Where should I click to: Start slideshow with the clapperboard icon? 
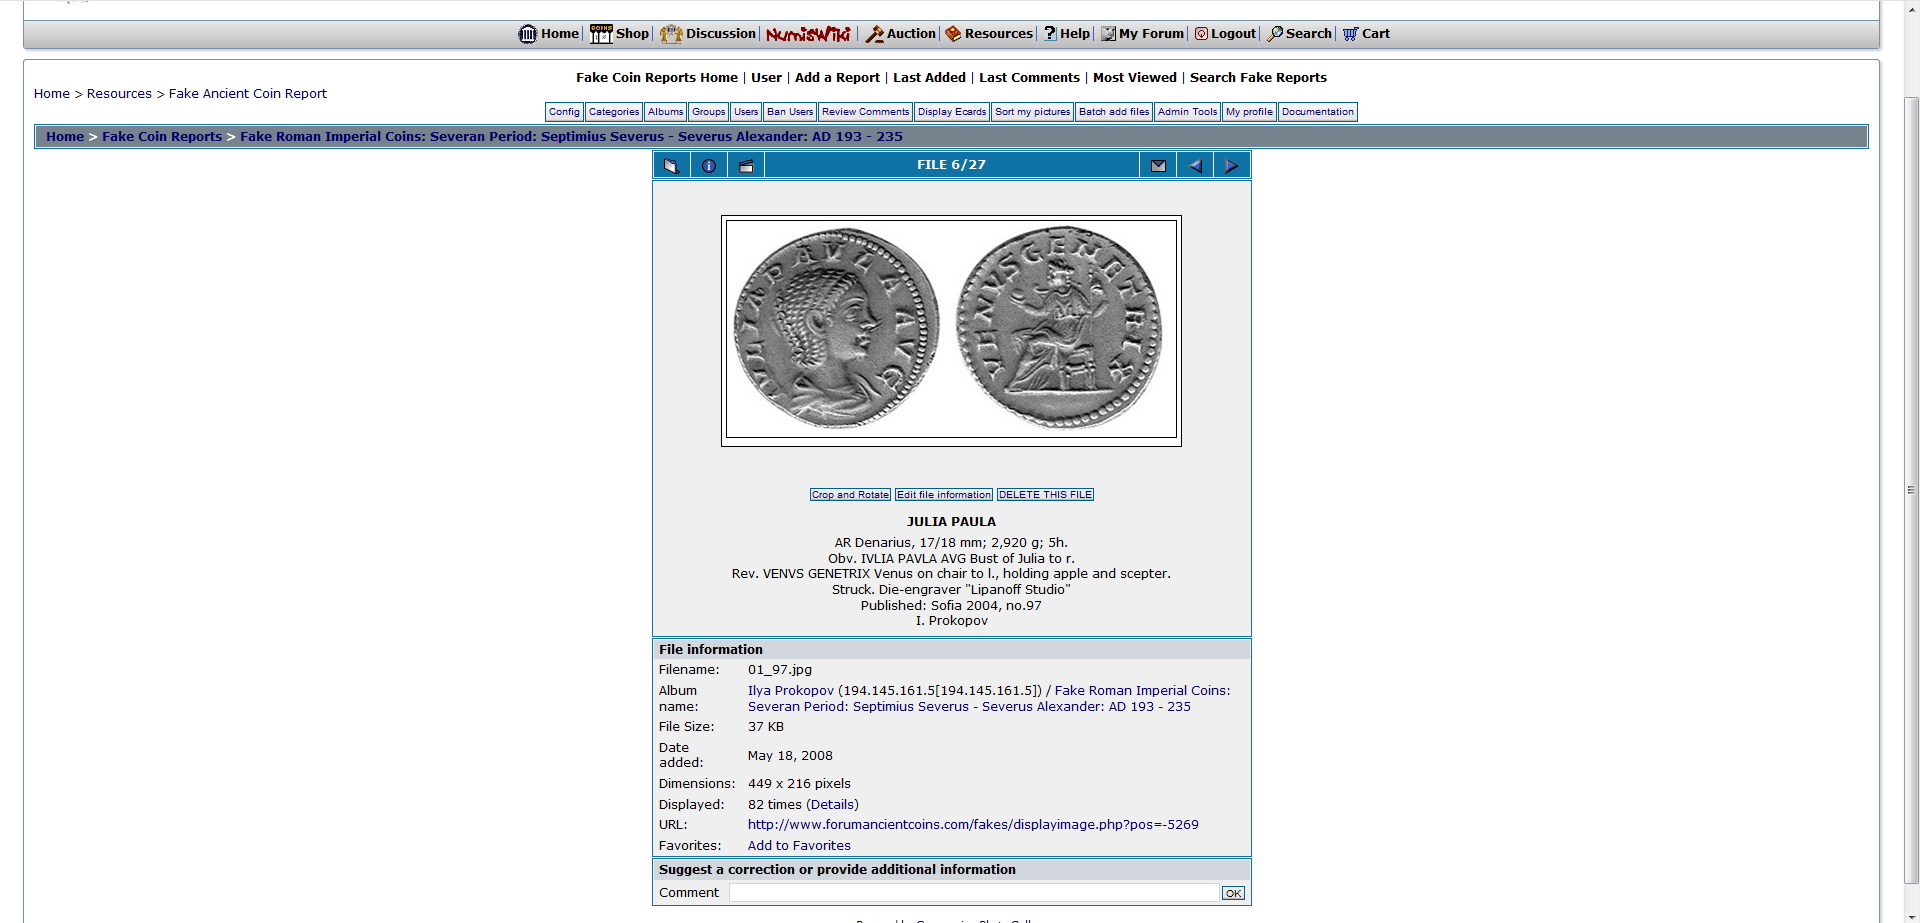[746, 166]
